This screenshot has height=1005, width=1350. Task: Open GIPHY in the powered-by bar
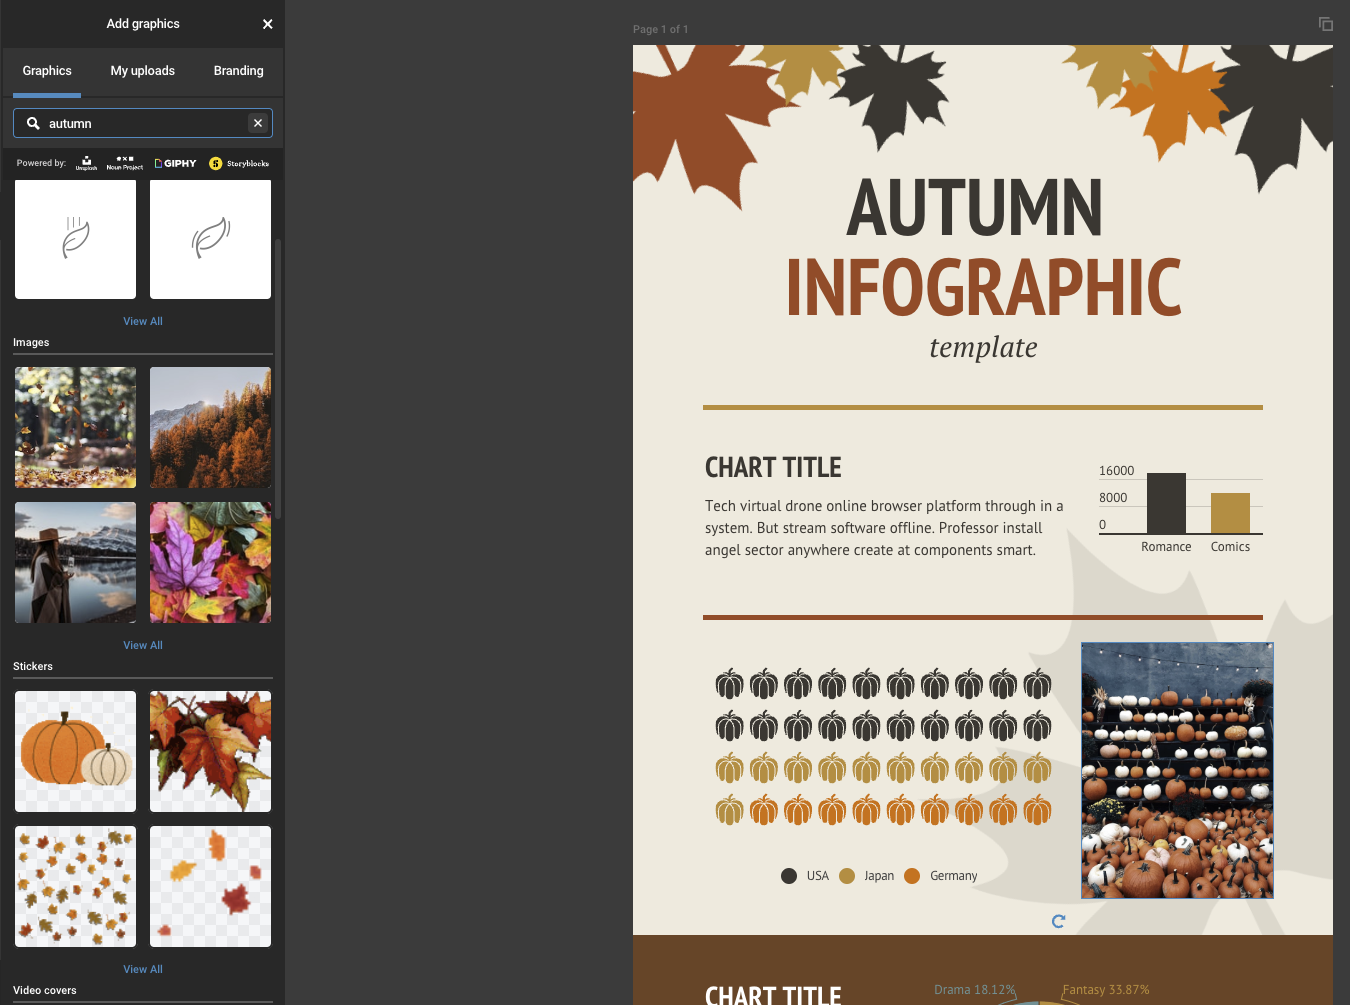(x=176, y=163)
